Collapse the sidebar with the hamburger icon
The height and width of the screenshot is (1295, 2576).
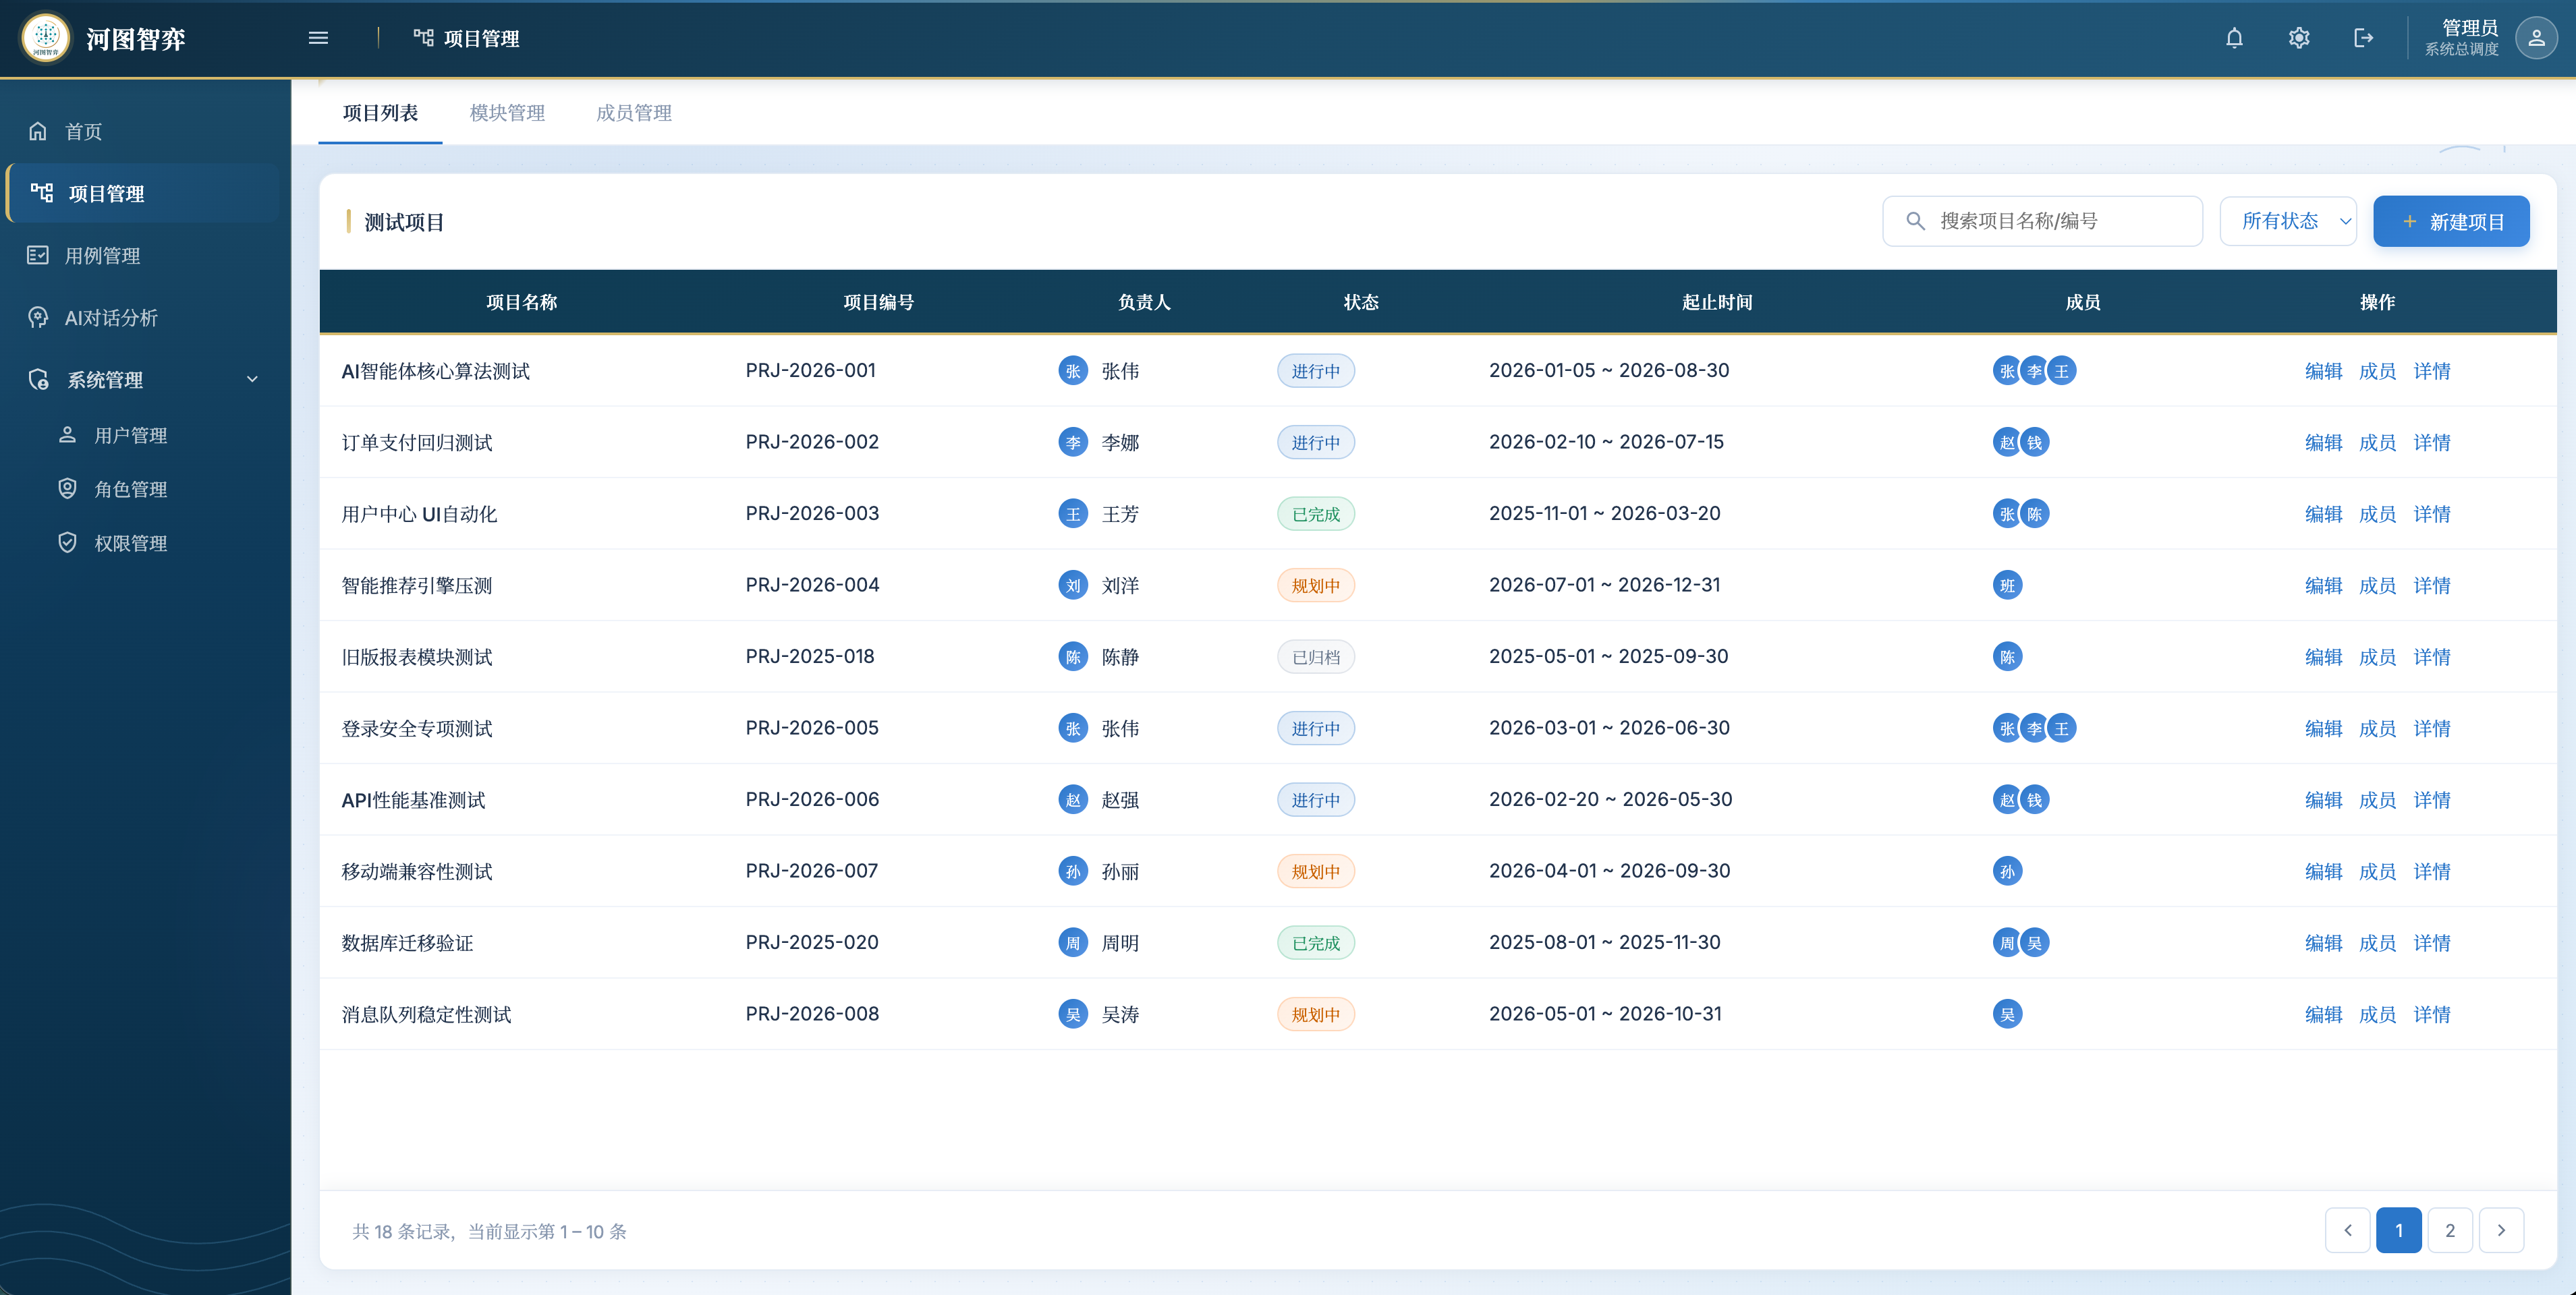[318, 38]
